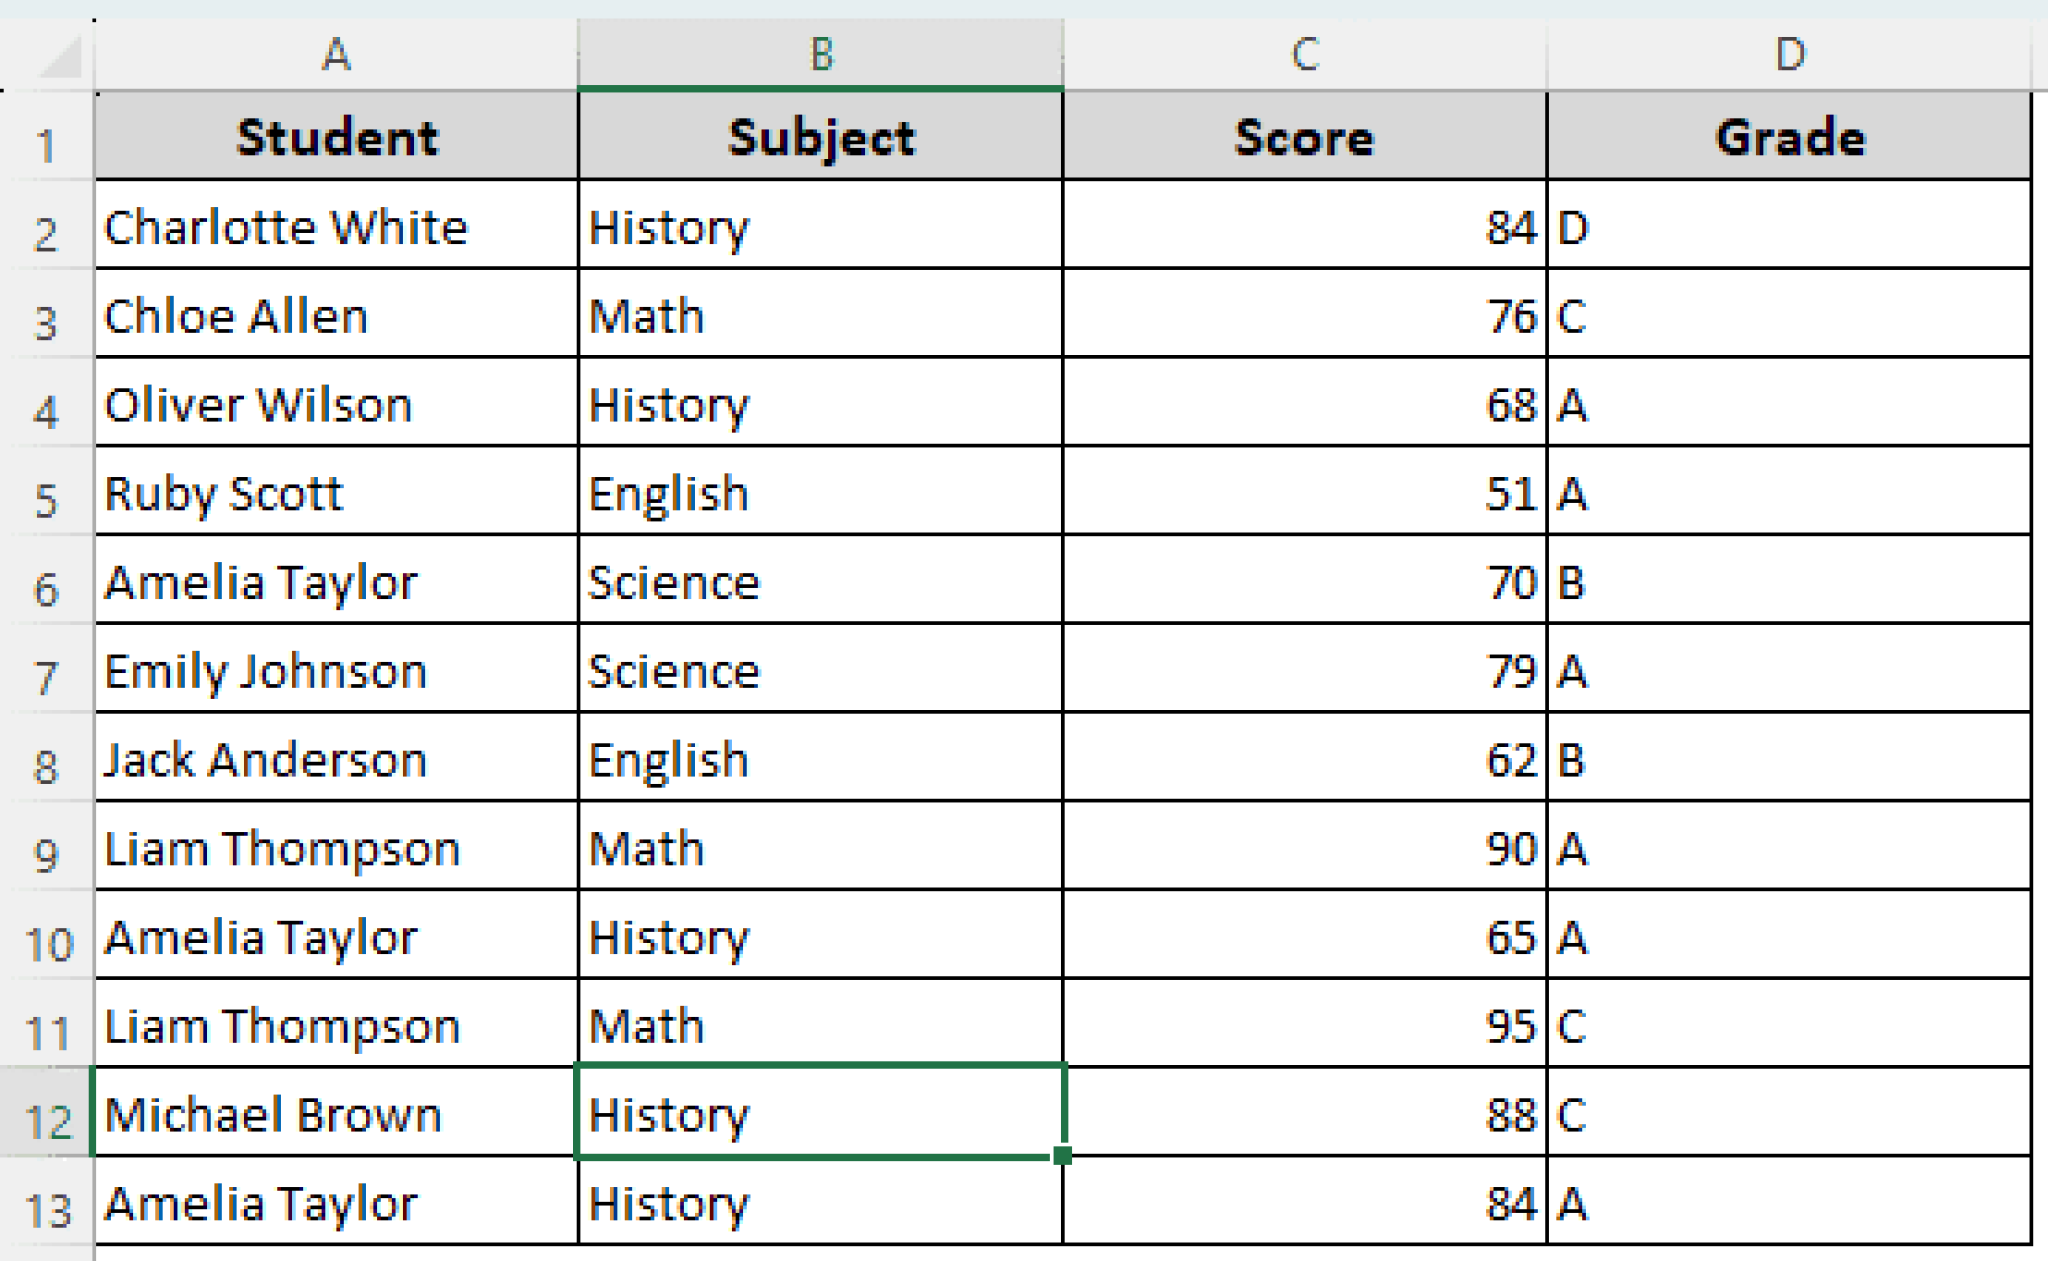Select column A header
The width and height of the screenshot is (2048, 1261).
click(335, 55)
